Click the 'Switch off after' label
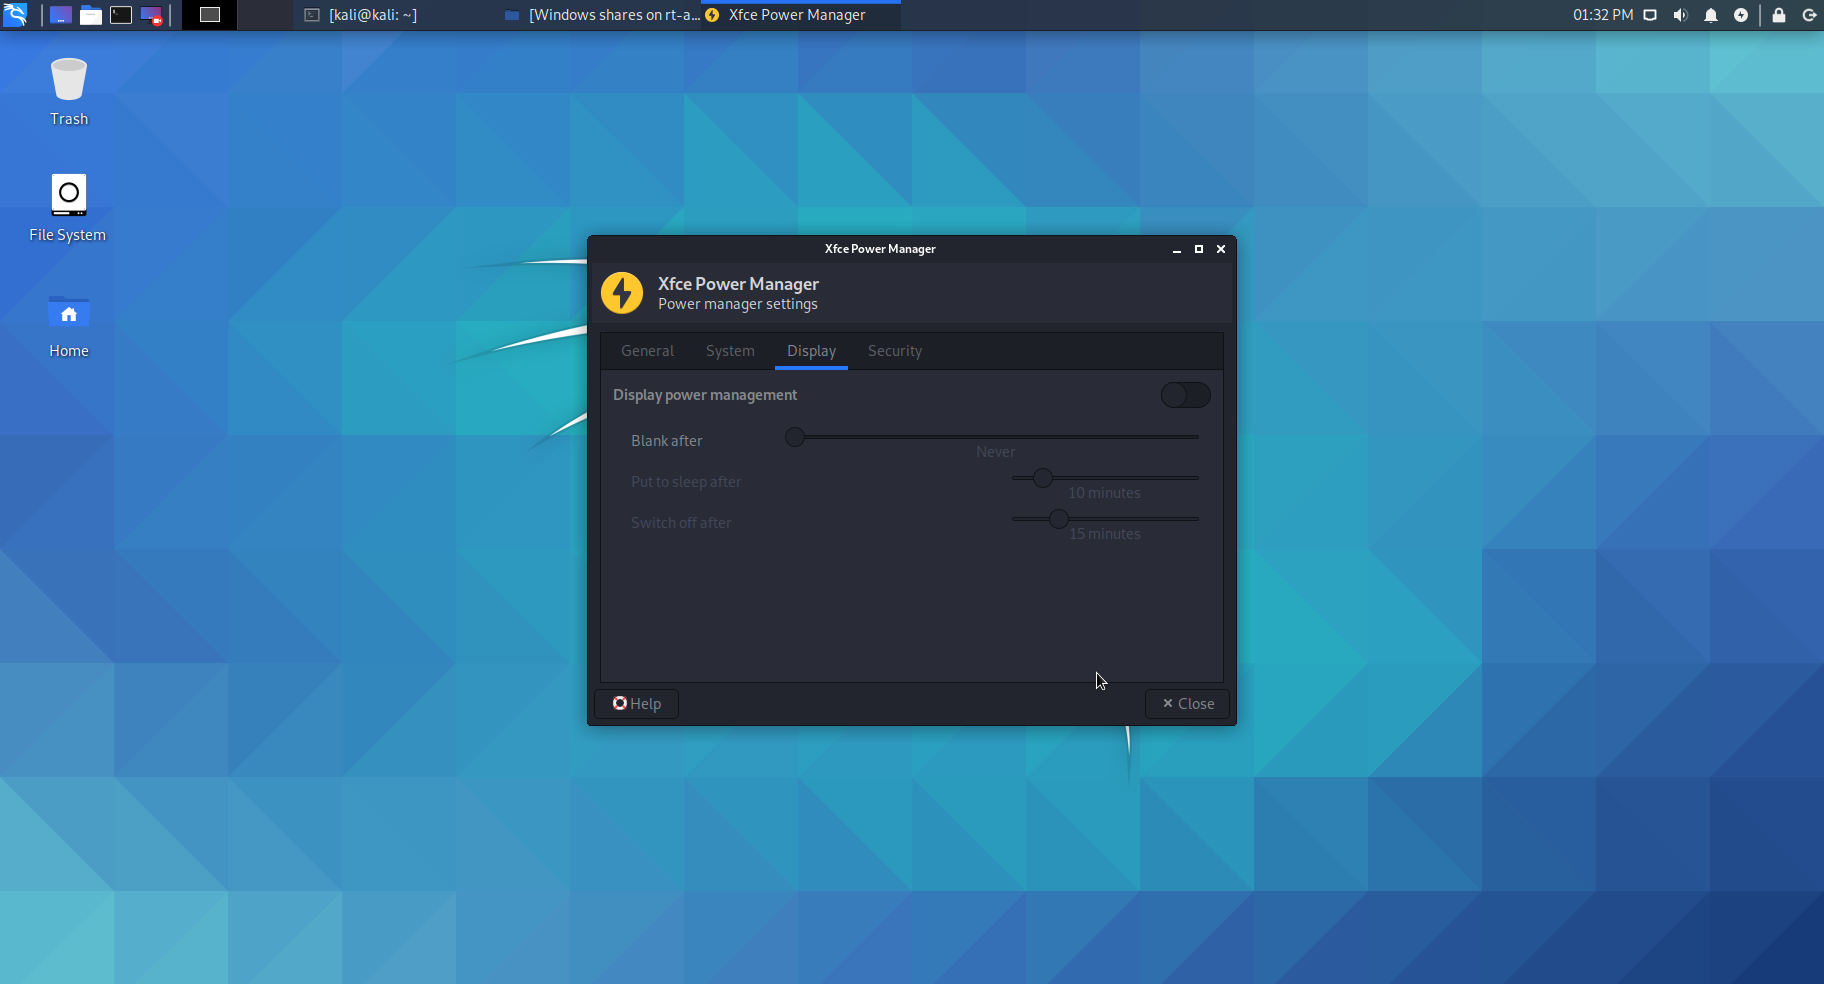The image size is (1824, 984). point(681,523)
